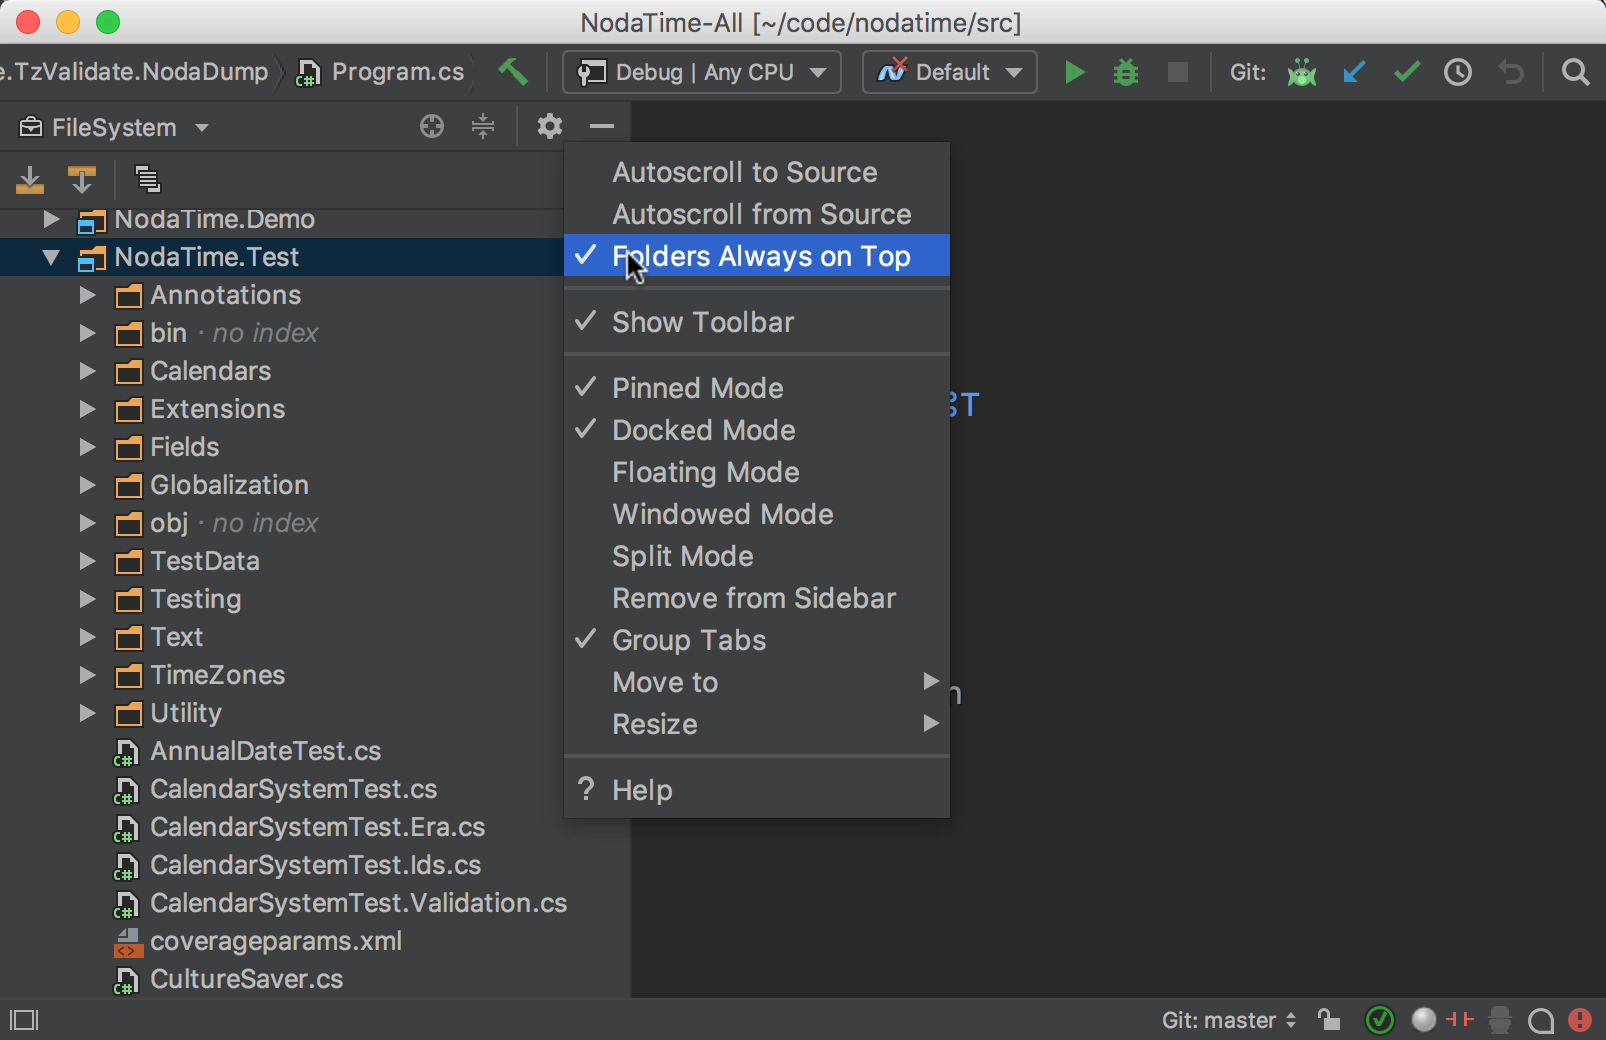Commit changes with green checkmark icon

point(1406,72)
